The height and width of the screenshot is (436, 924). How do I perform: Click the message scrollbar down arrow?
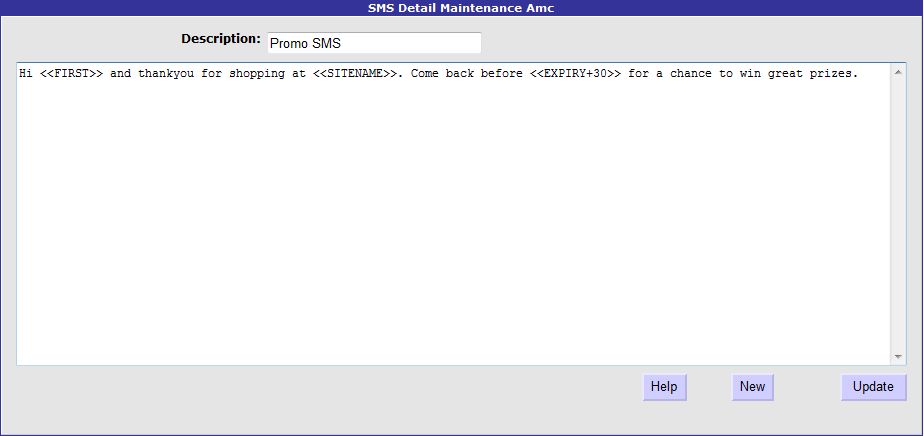(898, 356)
